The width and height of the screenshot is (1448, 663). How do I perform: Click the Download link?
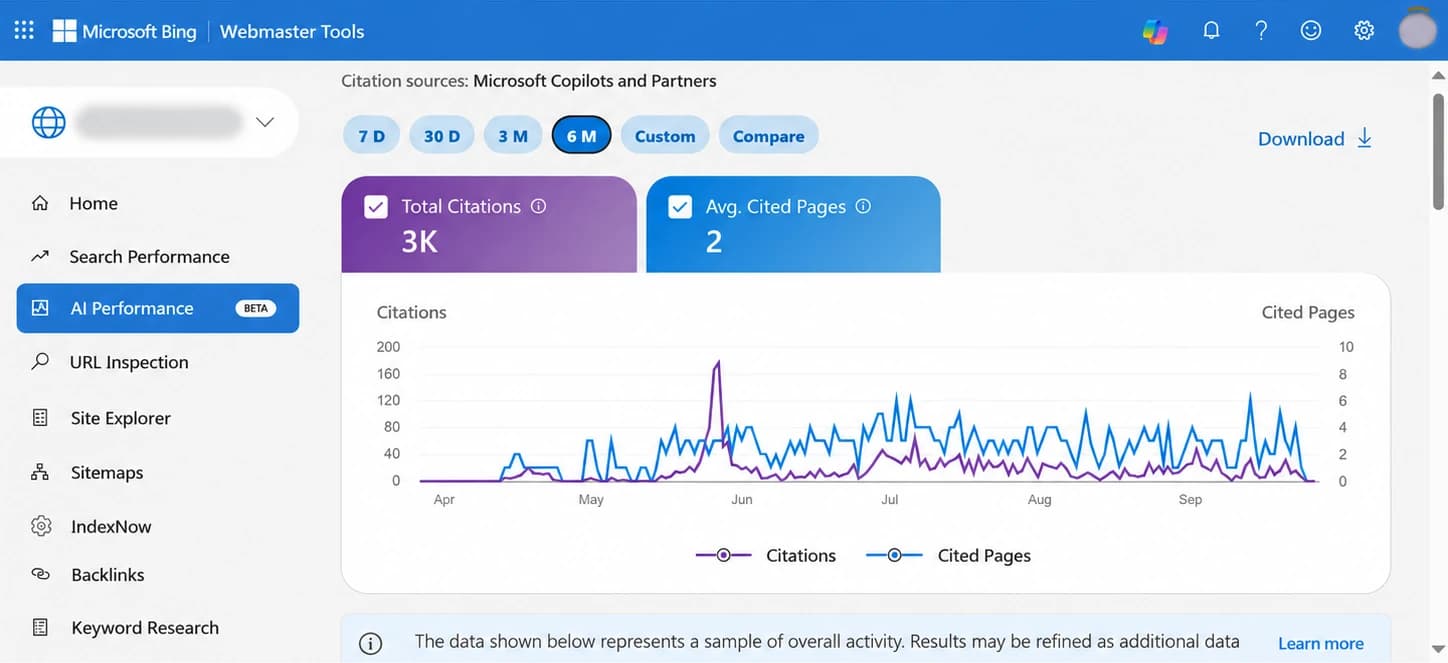coord(1315,138)
